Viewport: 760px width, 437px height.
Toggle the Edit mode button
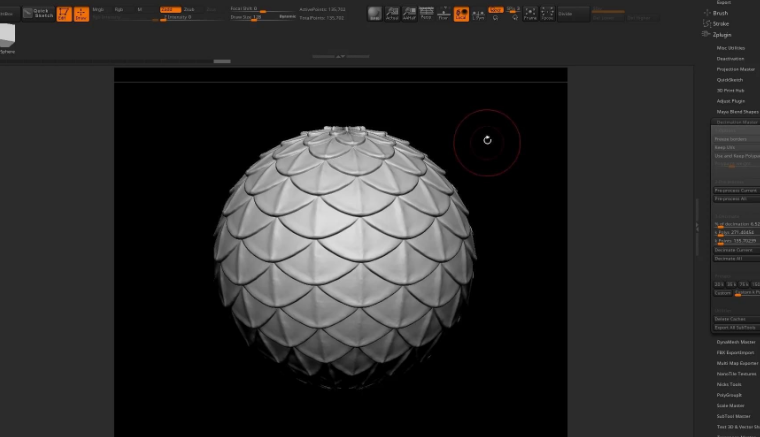(x=64, y=14)
